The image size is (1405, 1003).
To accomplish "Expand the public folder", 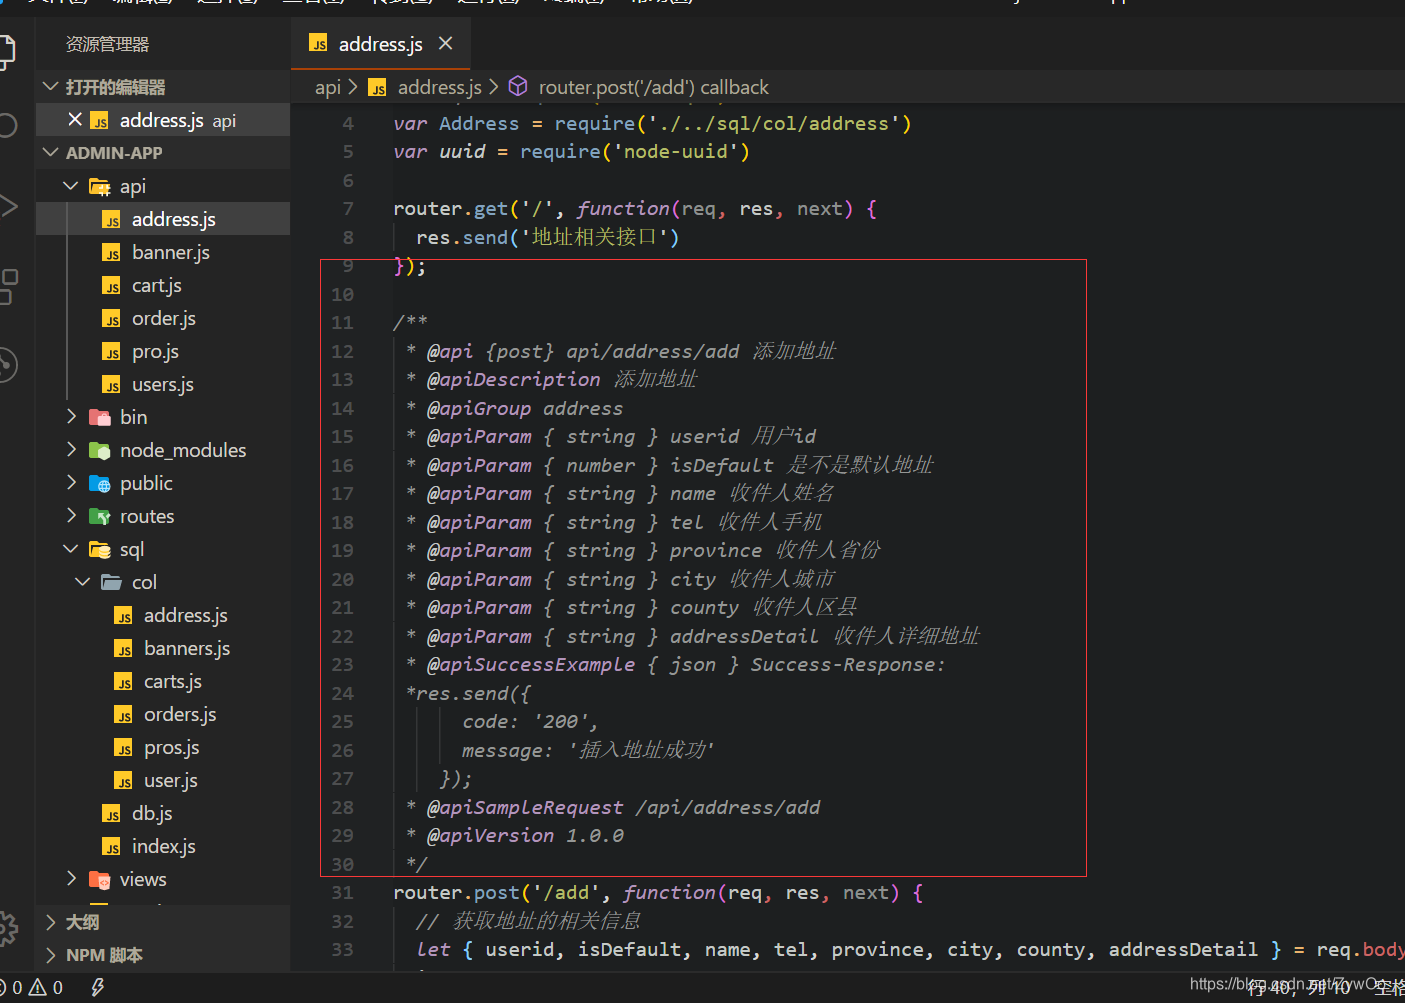I will [71, 482].
